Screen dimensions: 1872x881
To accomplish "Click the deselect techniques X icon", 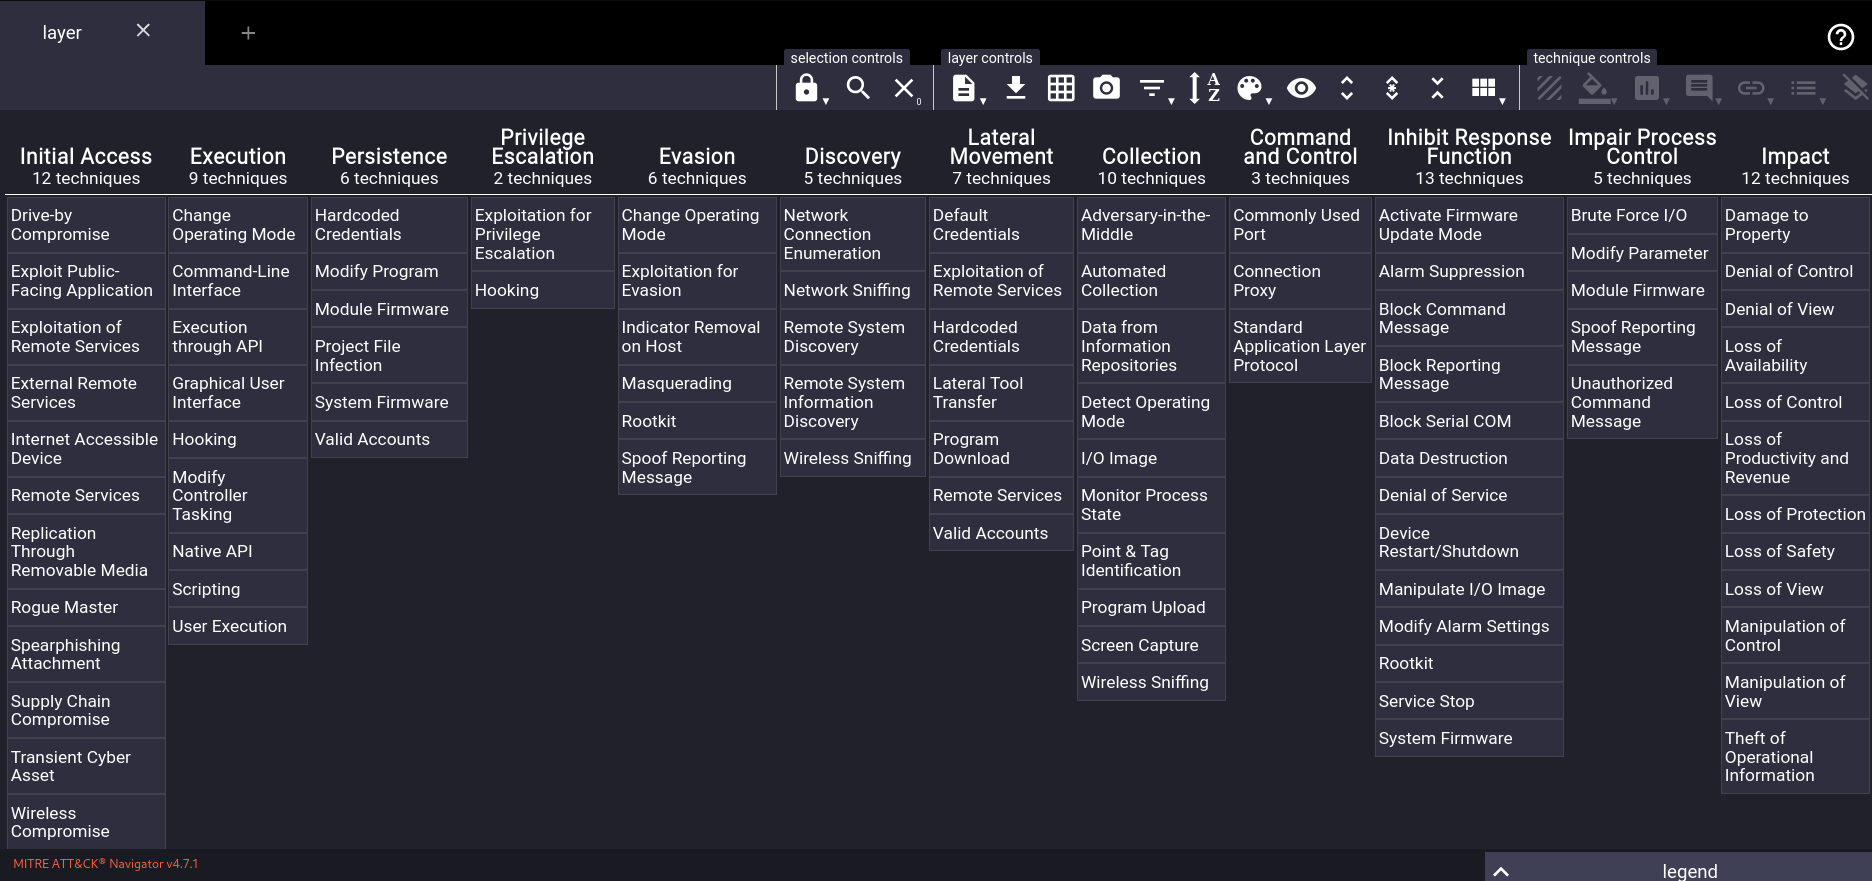I will 904,88.
